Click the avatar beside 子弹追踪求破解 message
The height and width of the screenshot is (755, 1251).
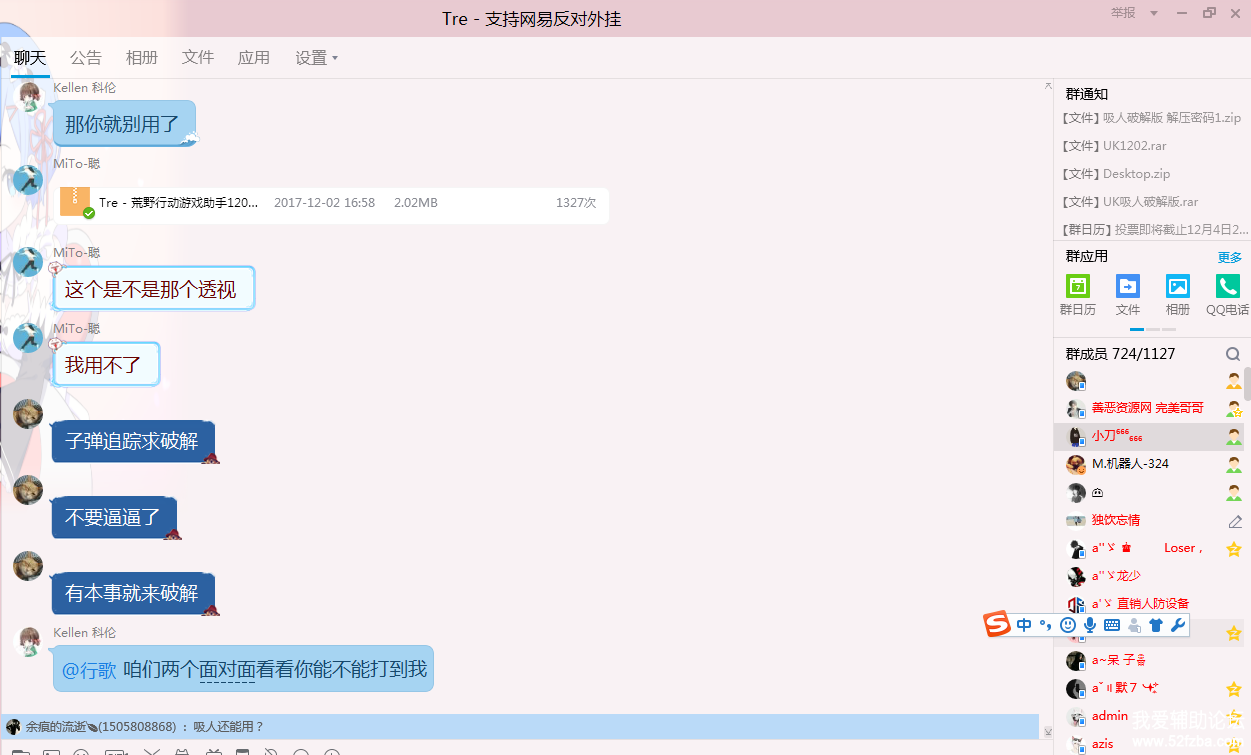[x=28, y=414]
